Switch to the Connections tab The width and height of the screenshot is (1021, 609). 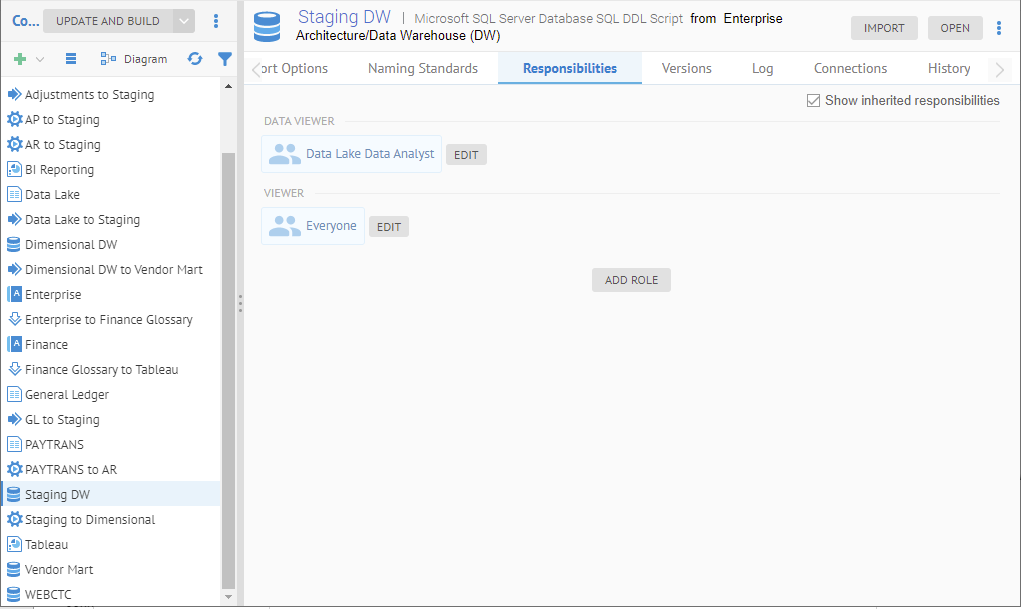[850, 68]
